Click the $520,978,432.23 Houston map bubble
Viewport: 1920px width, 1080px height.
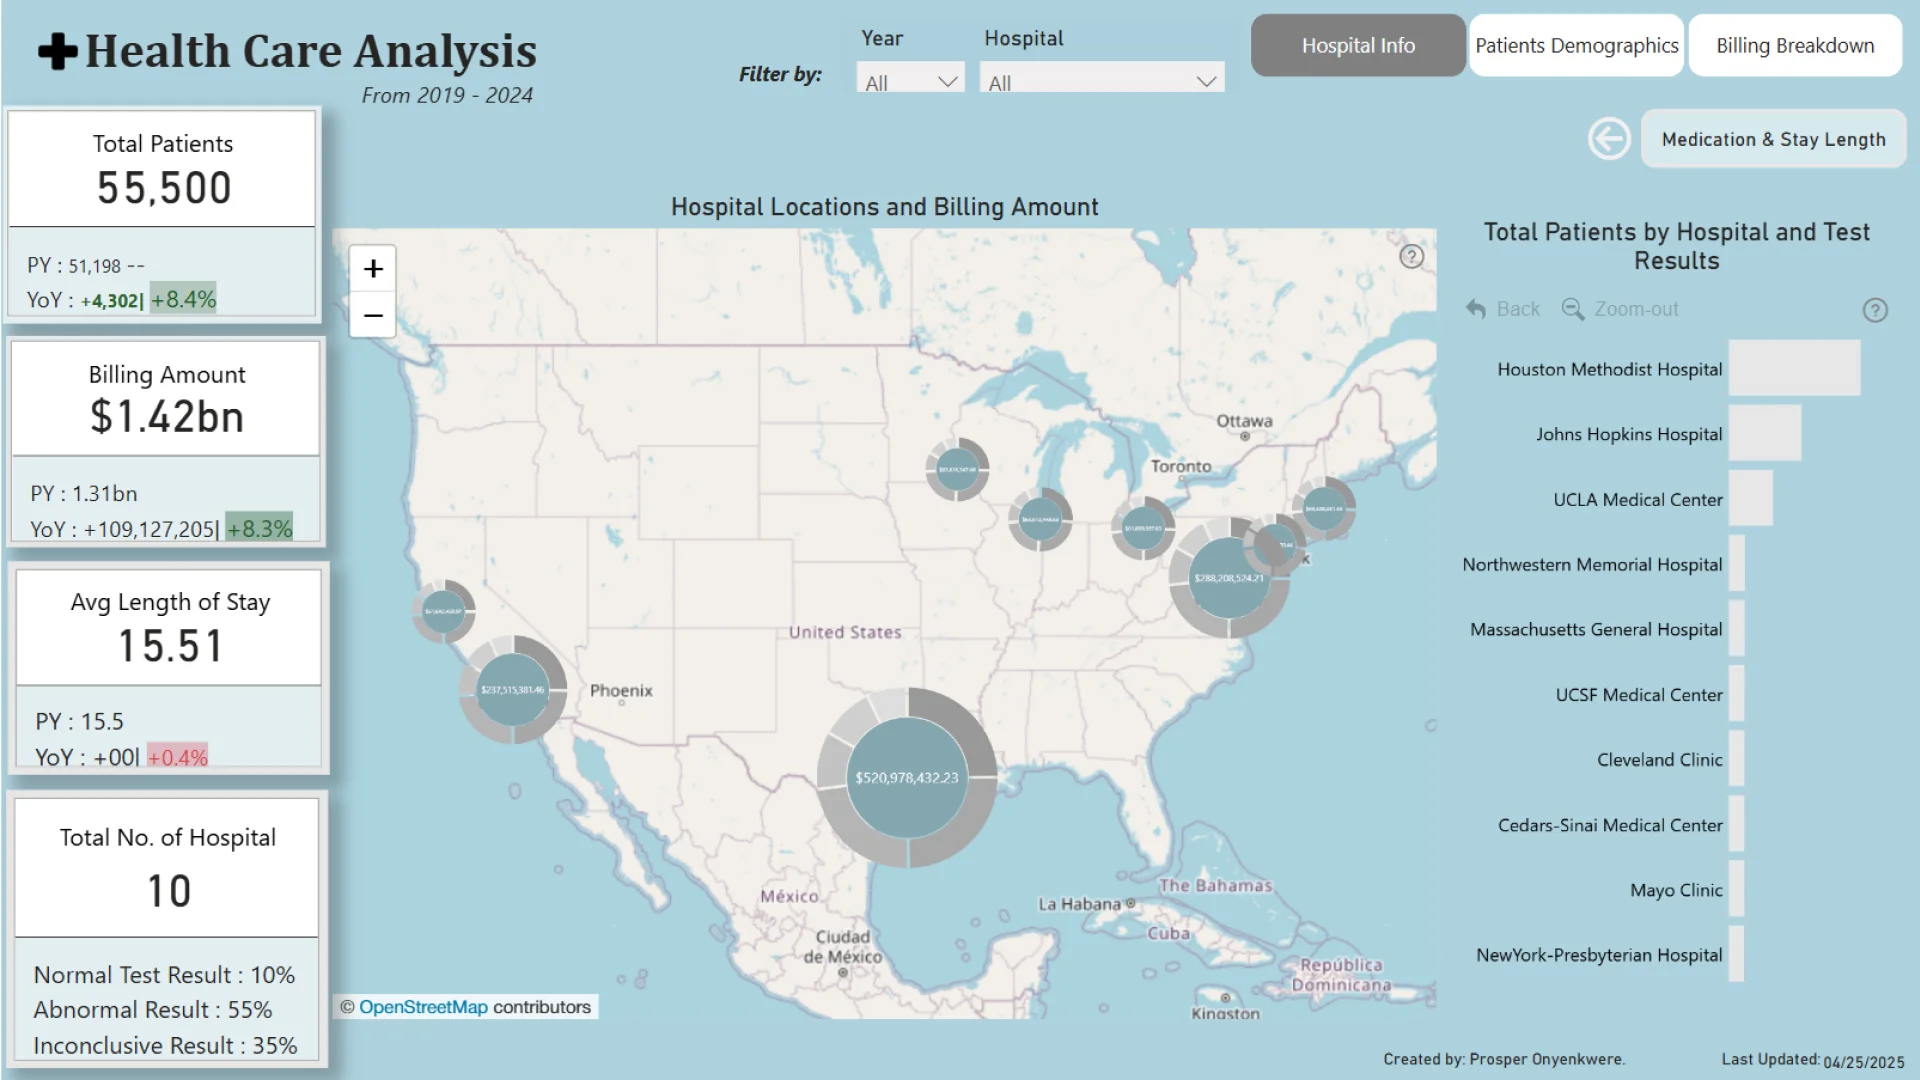[906, 777]
